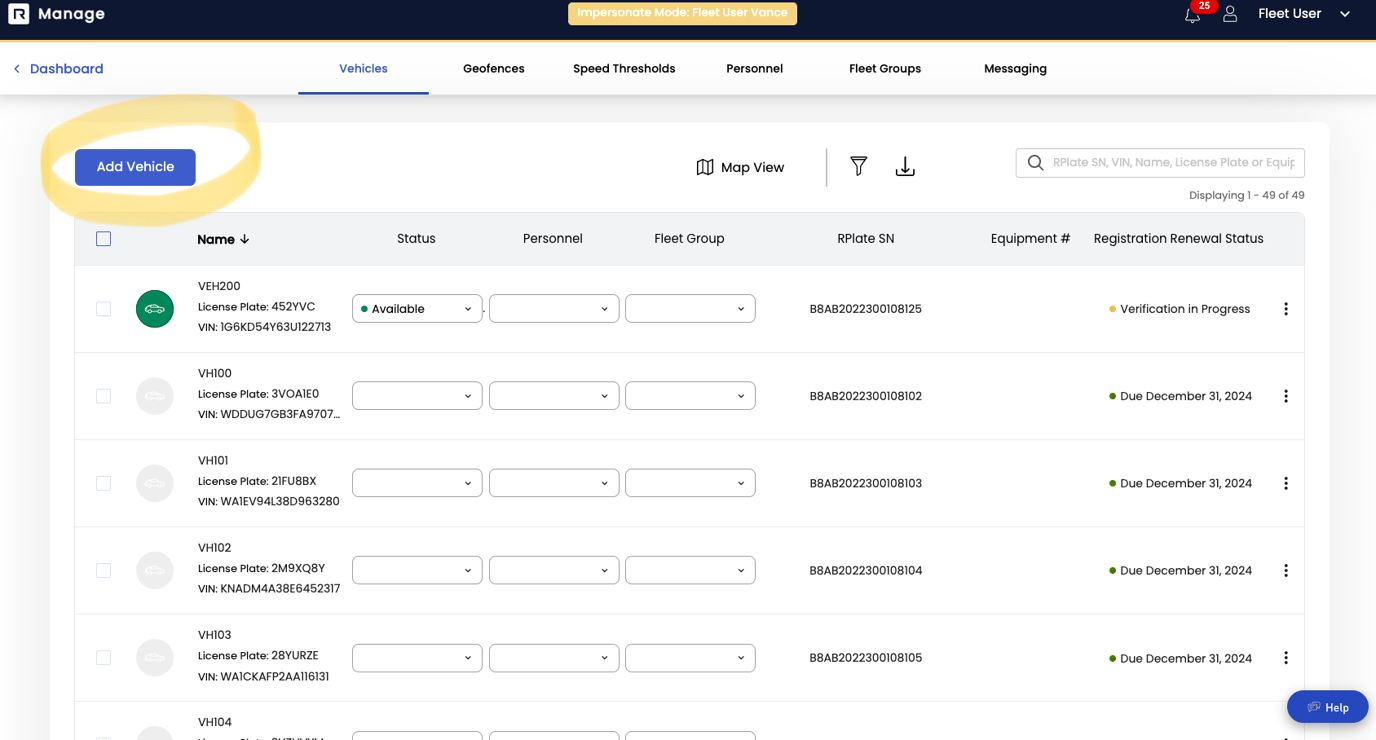Screen dimensions: 1376x740
Task: Open the filter funnel icon
Action: tap(858, 167)
